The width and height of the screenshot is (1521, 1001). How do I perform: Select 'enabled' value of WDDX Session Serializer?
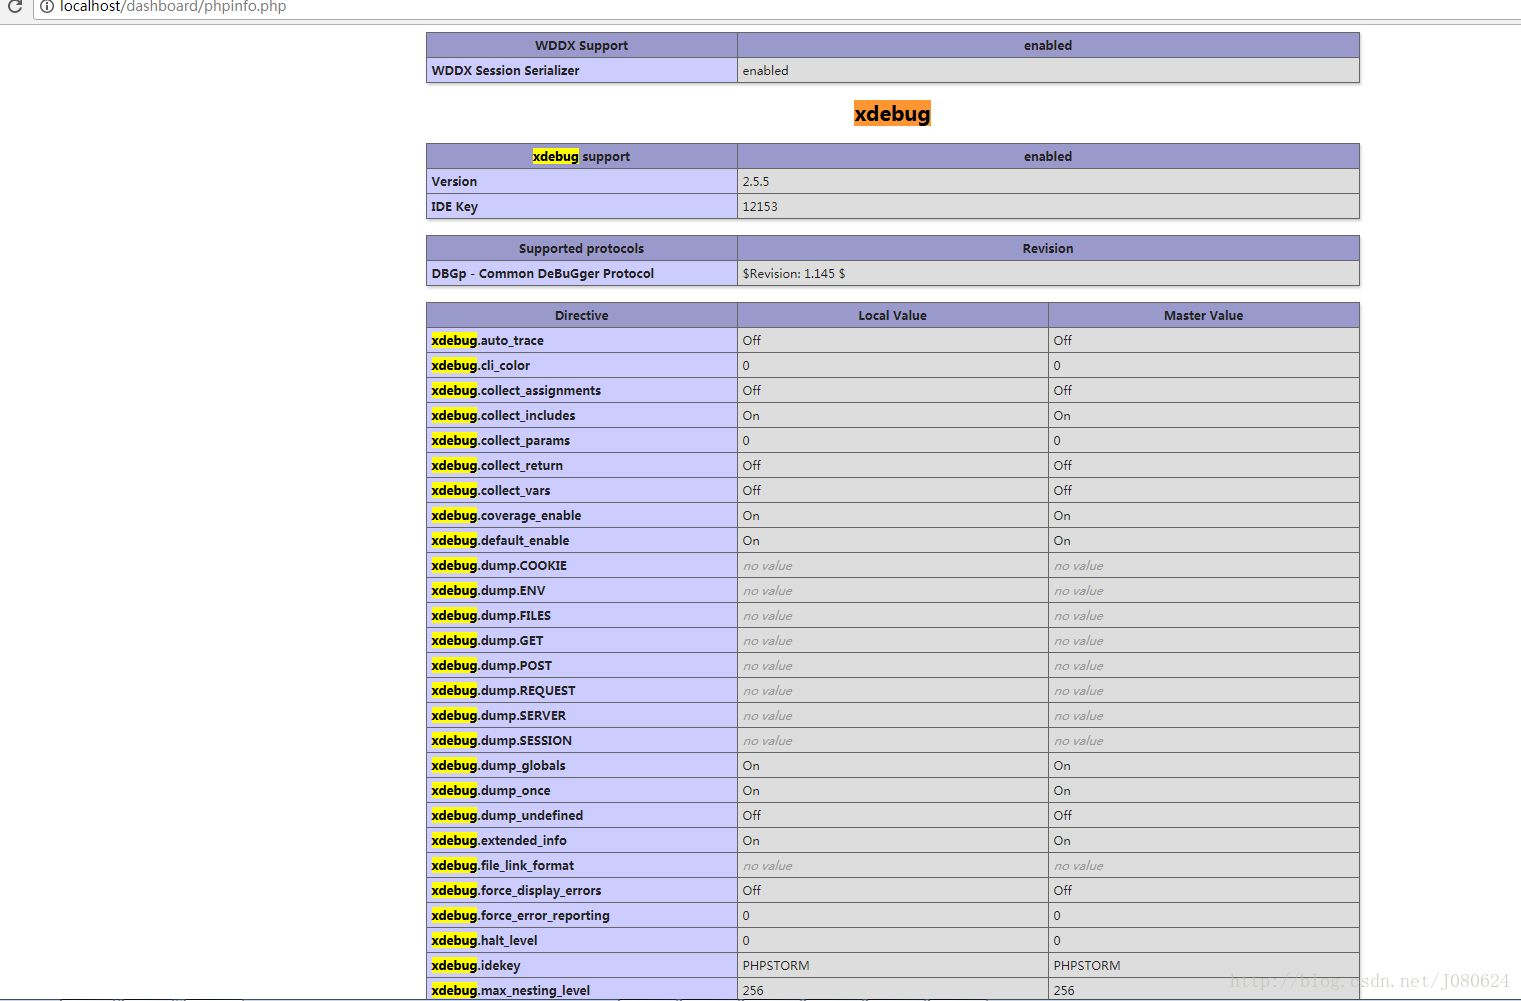click(766, 70)
